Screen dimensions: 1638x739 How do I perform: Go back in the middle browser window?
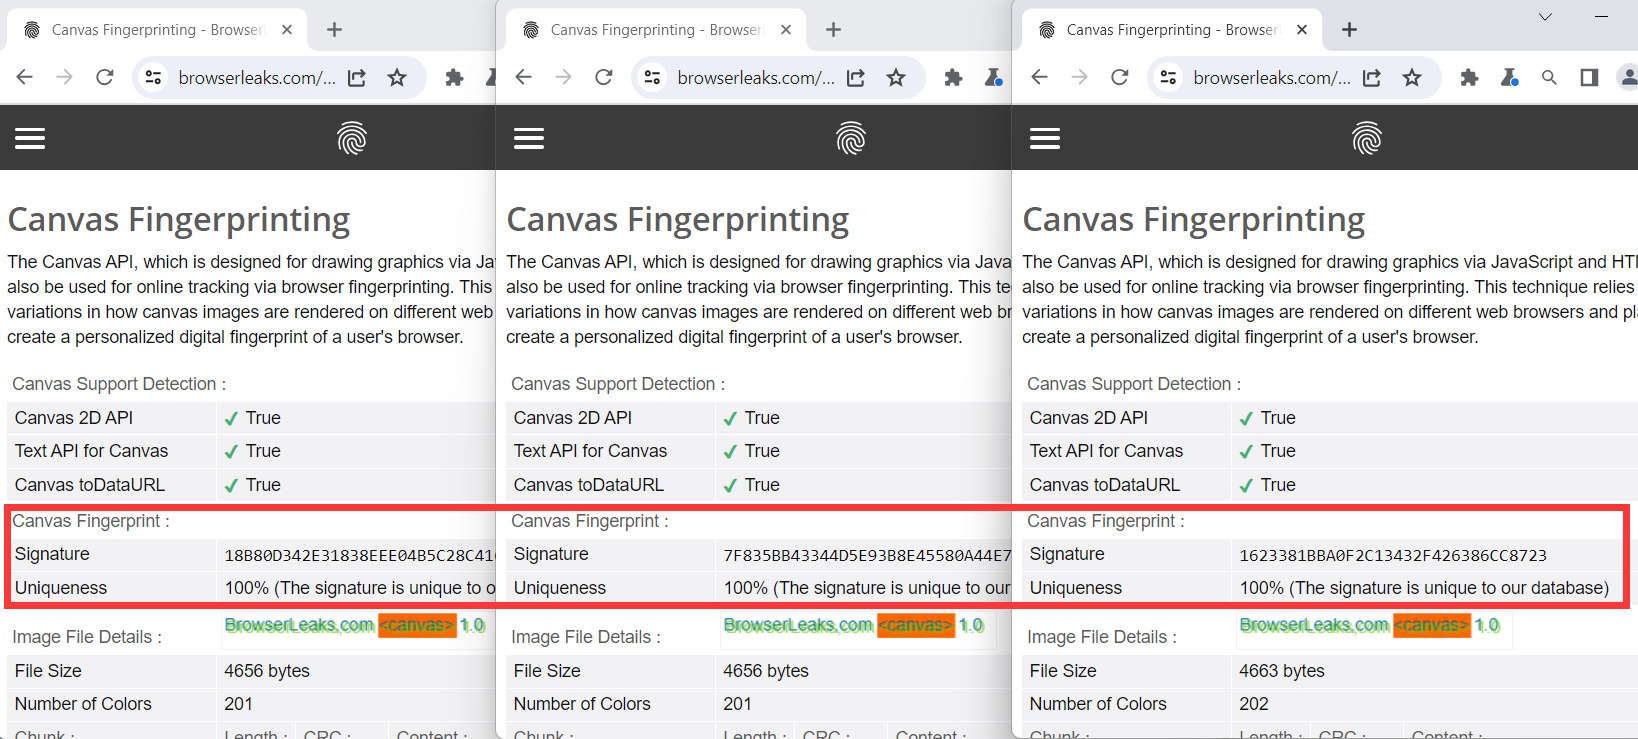[x=523, y=78]
